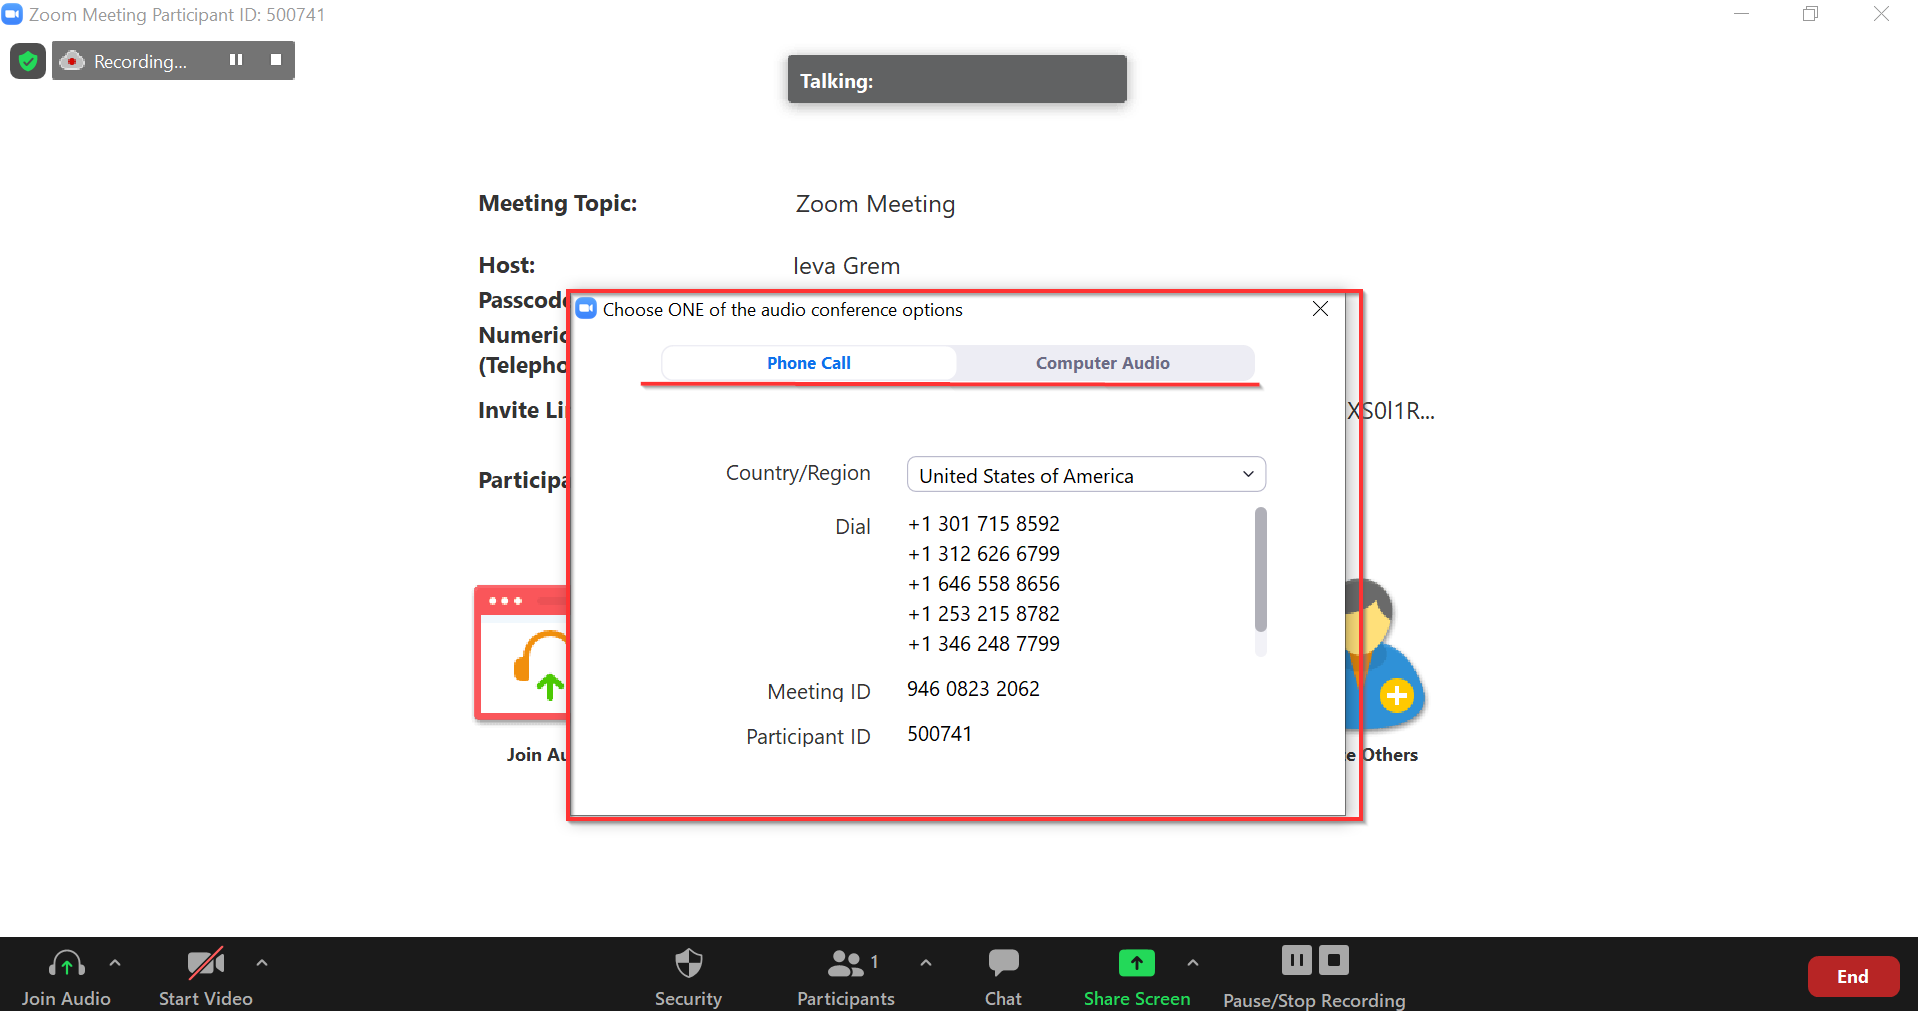The height and width of the screenshot is (1011, 1918).
Task: Pause recording from the top-left indicator
Action: (x=236, y=60)
